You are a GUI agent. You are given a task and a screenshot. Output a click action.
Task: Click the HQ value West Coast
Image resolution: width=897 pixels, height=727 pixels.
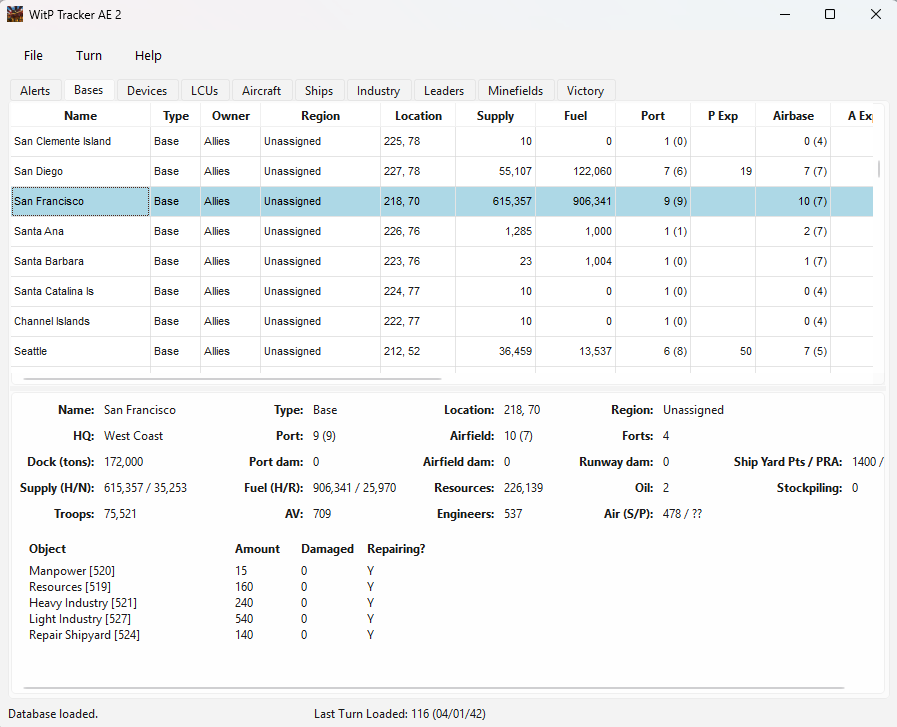click(133, 436)
